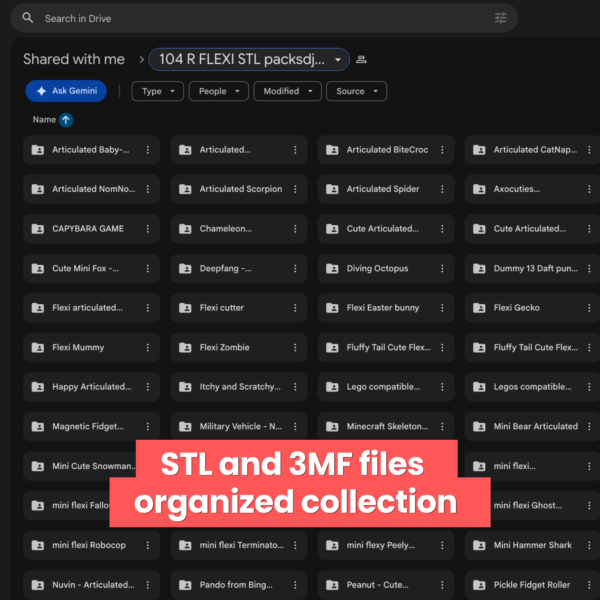Image resolution: width=600 pixels, height=600 pixels.
Task: Open more actions for Articulated Scorpion
Action: click(x=295, y=189)
